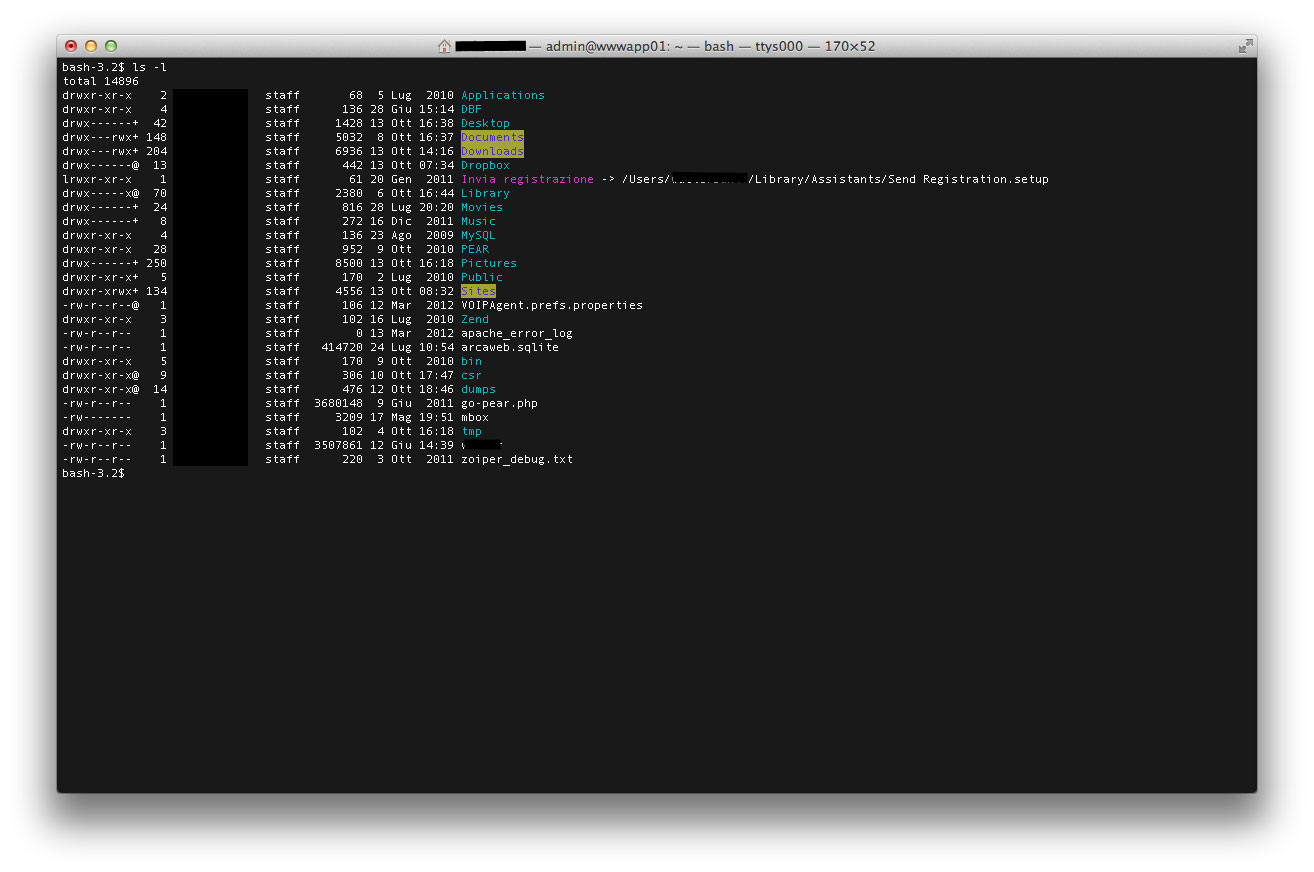Select the csr directory name
Viewport: 1314px width, 872px height.
click(x=471, y=375)
